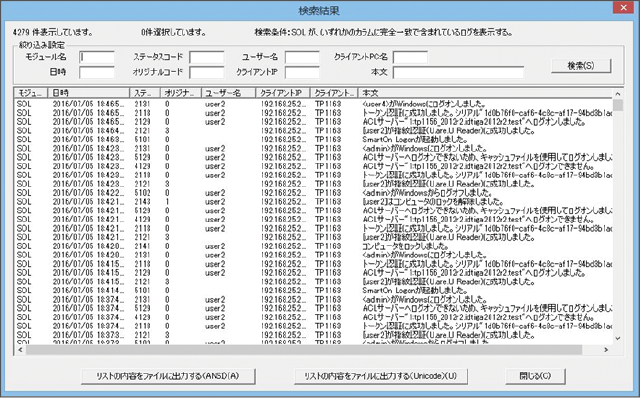
Task: Click the horizontal scrollbar left arrow
Action: coord(20,350)
